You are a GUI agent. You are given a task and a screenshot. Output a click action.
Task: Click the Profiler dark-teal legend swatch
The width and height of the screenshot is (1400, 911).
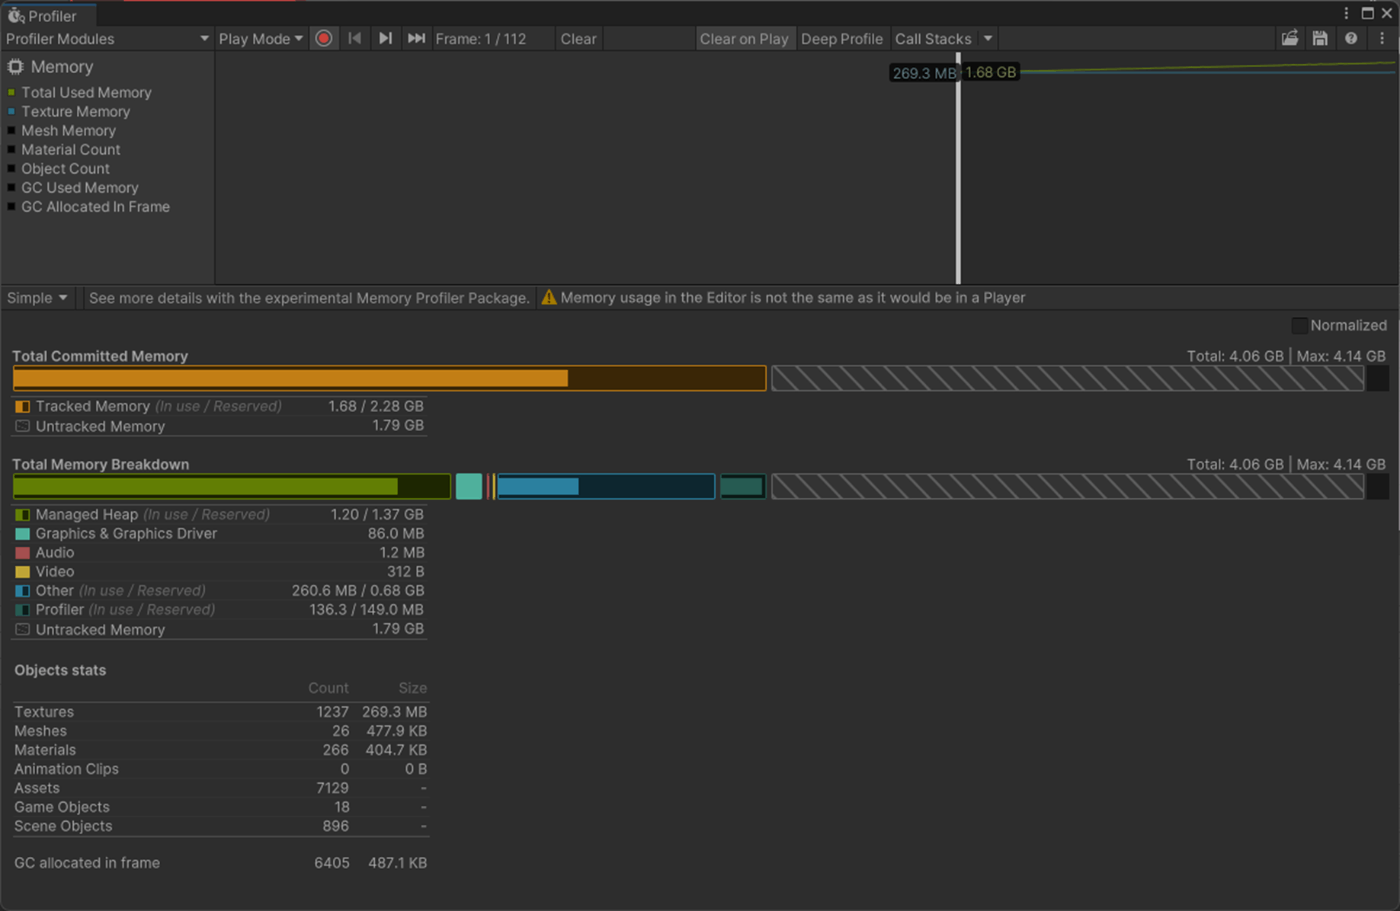pos(22,609)
